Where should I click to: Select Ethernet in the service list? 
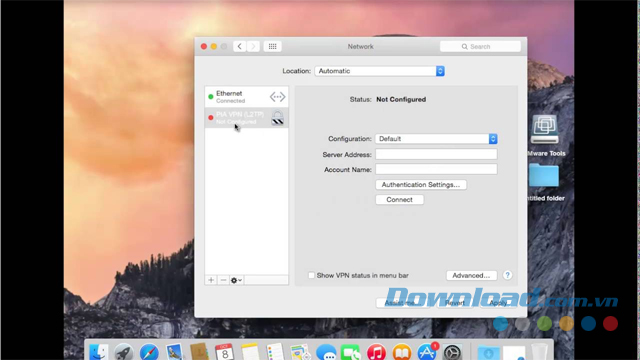click(x=247, y=97)
